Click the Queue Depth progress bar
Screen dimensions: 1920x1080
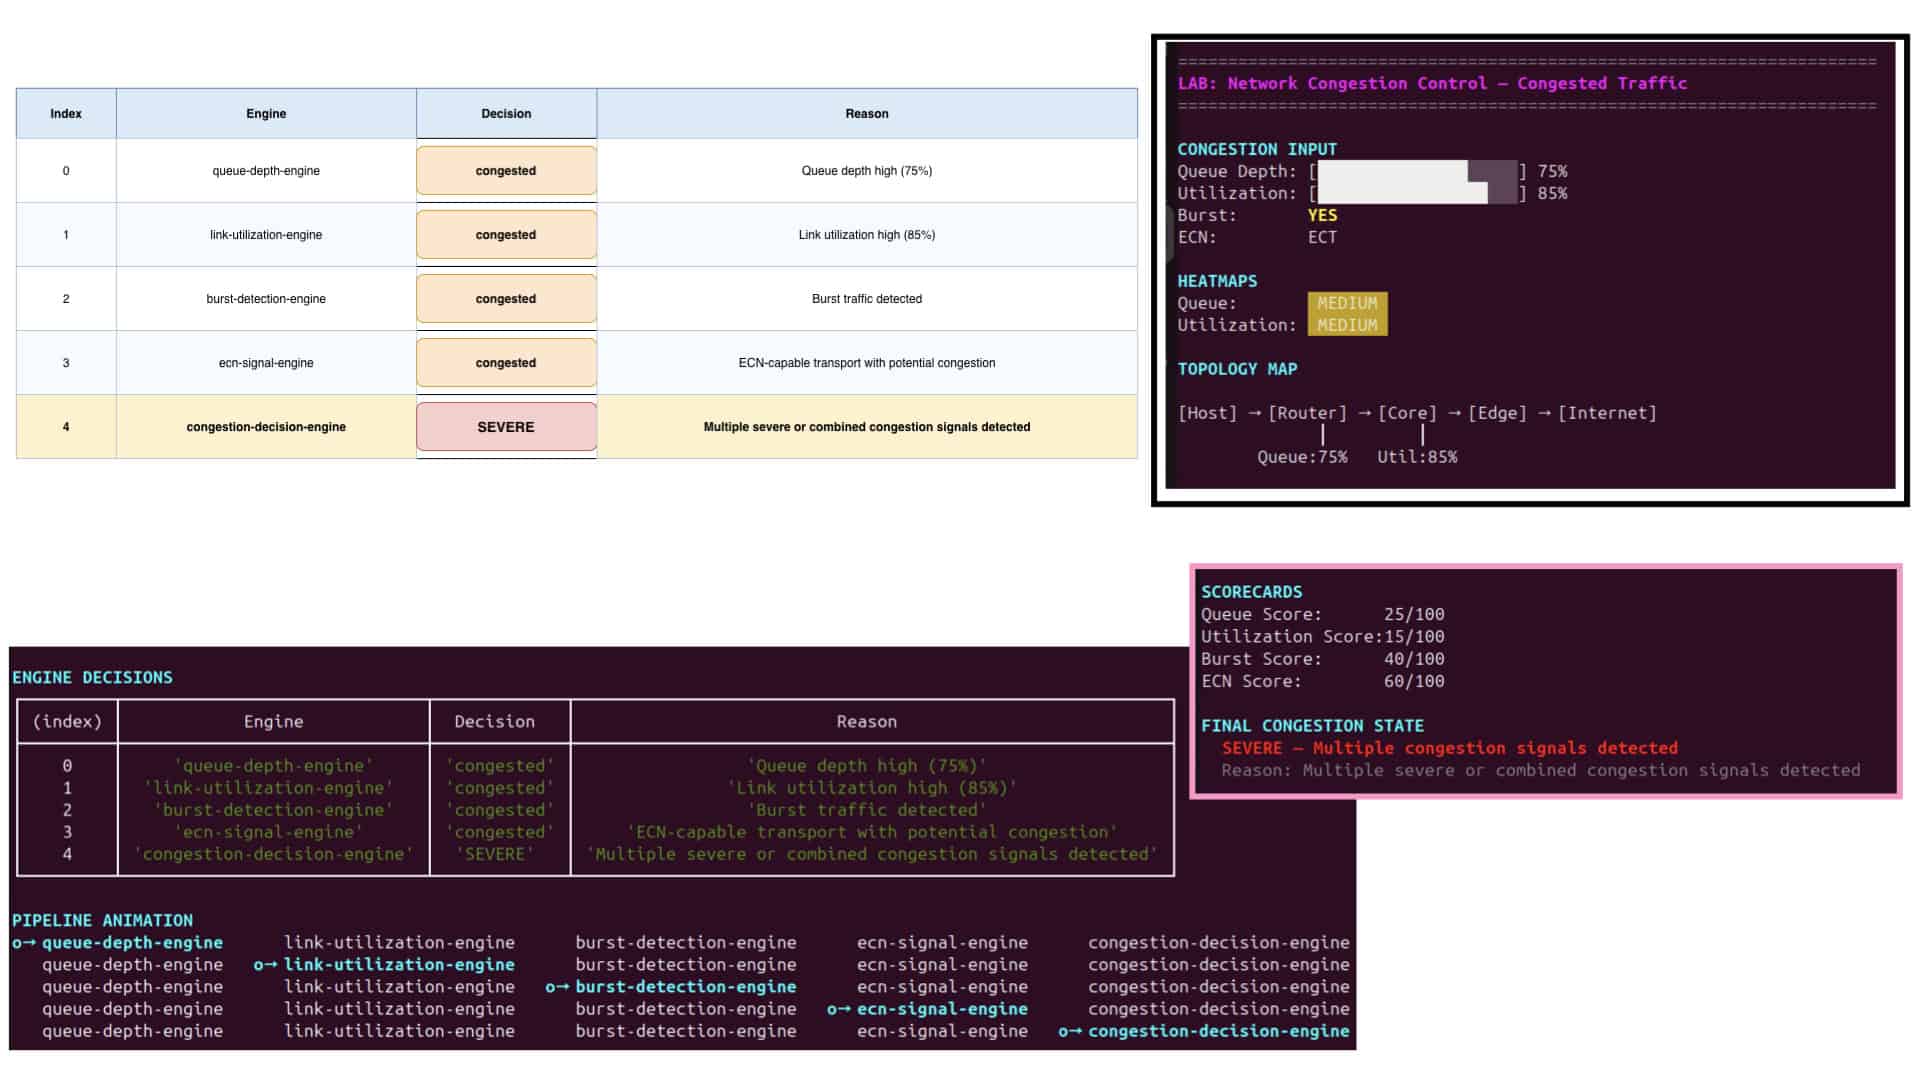point(1418,171)
